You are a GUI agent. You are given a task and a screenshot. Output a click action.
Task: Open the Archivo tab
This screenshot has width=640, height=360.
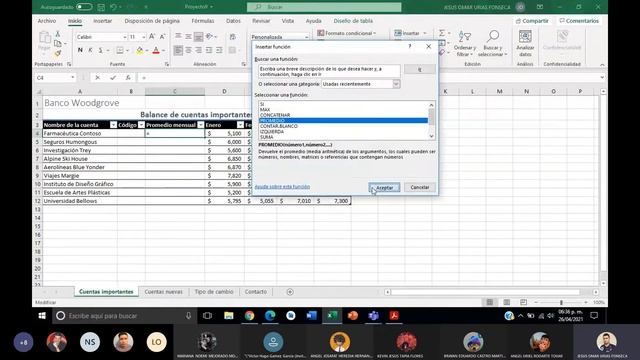(47, 21)
